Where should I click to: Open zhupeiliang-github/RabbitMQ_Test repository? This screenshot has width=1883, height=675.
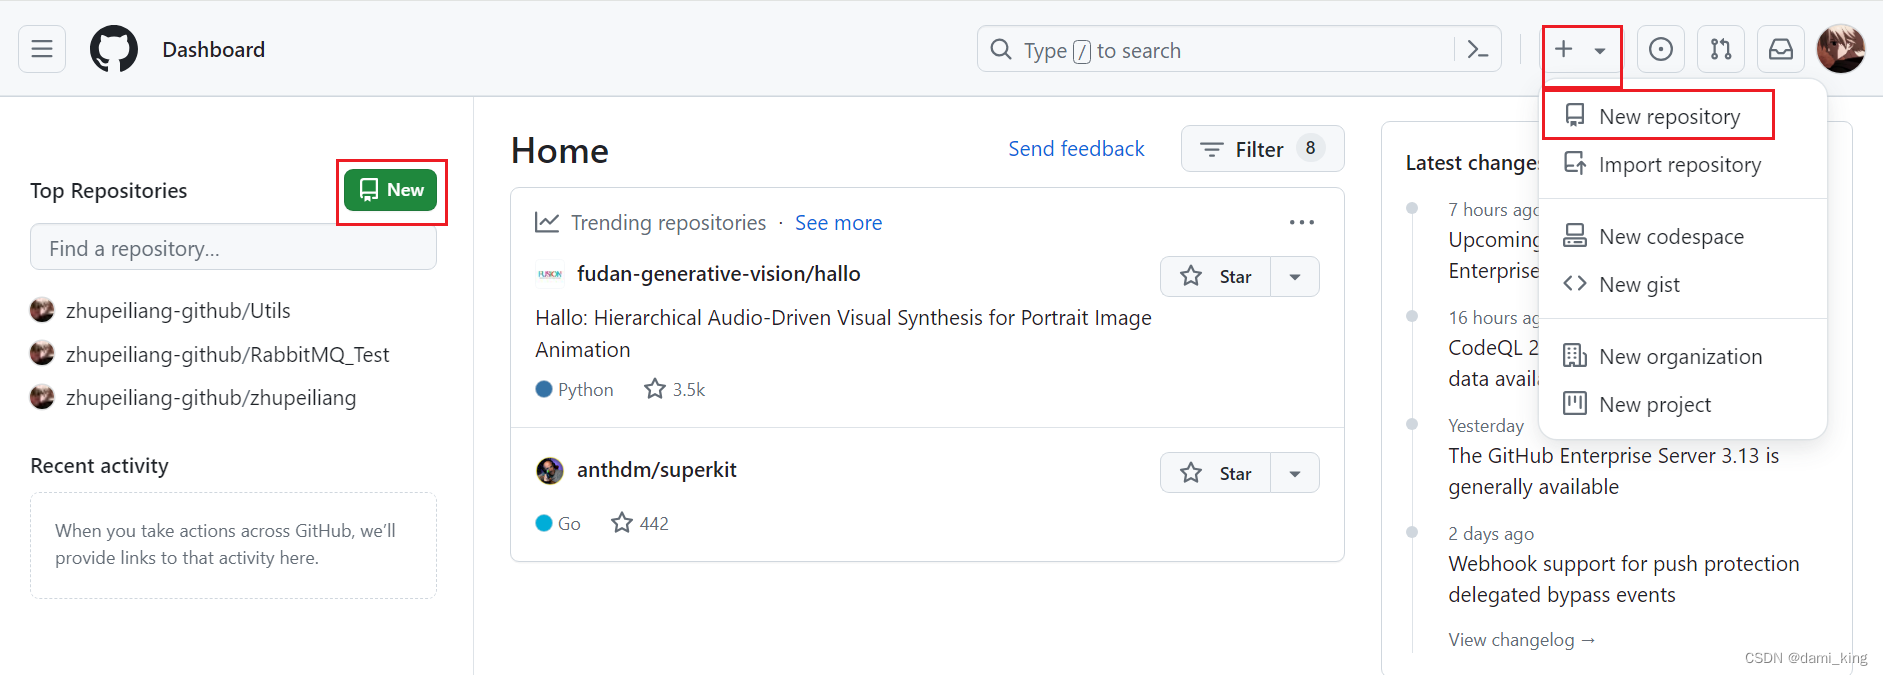[227, 354]
